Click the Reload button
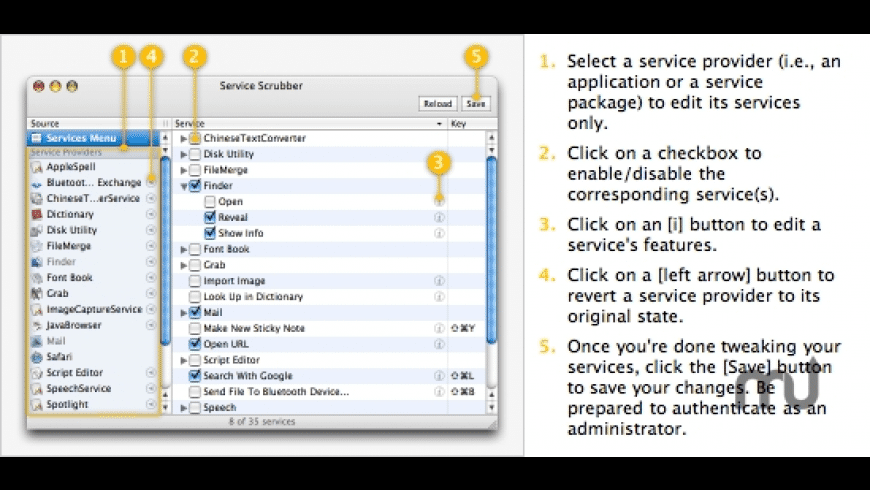870x490 pixels. coord(438,104)
